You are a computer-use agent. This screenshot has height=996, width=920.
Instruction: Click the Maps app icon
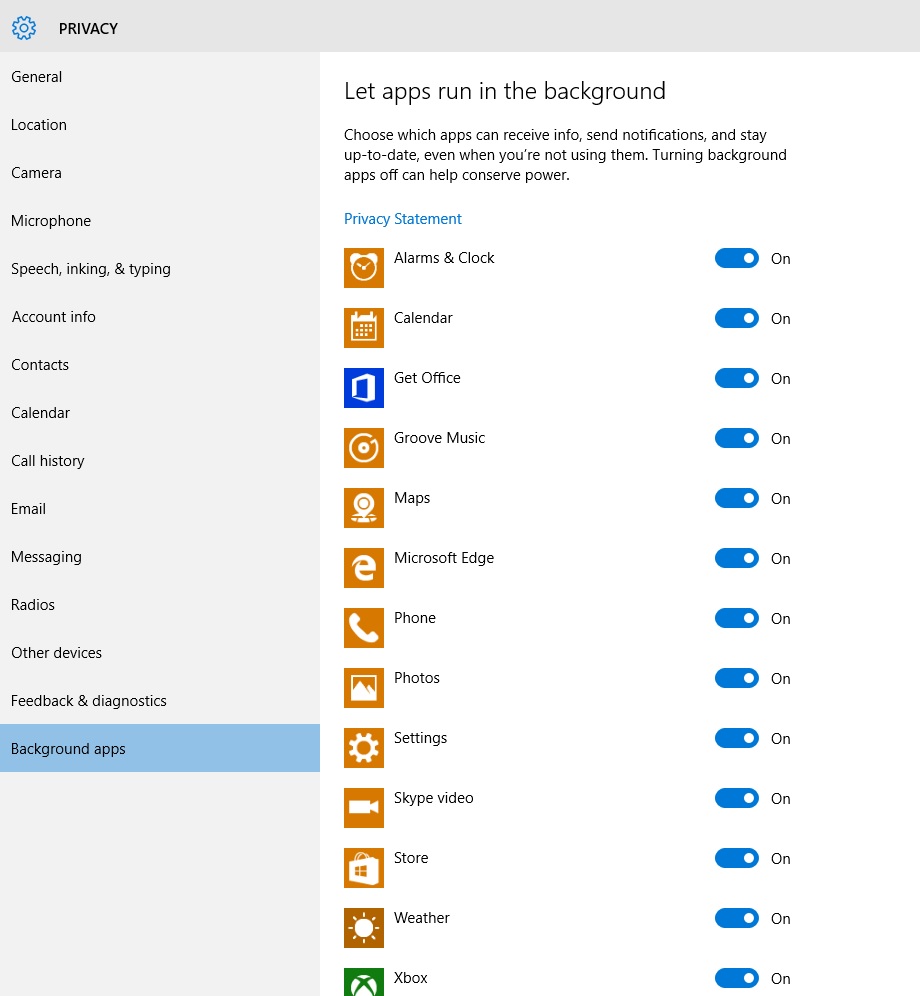tap(363, 508)
